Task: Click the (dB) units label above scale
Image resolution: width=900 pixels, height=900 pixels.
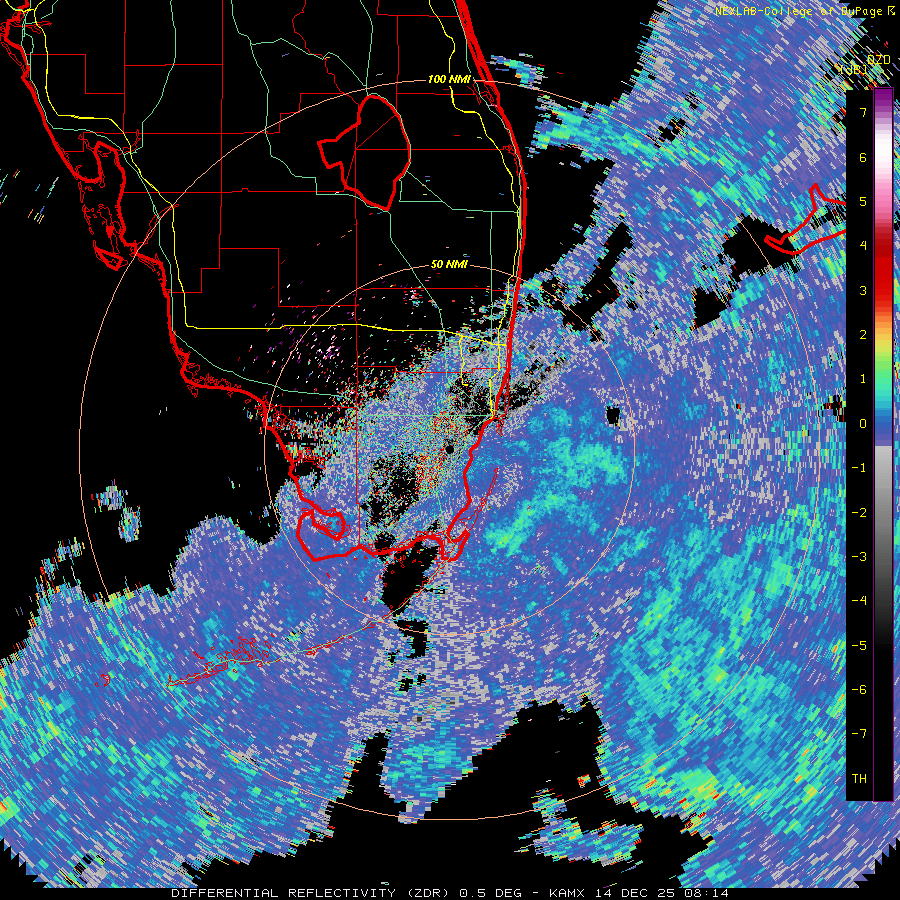Action: 854,69
